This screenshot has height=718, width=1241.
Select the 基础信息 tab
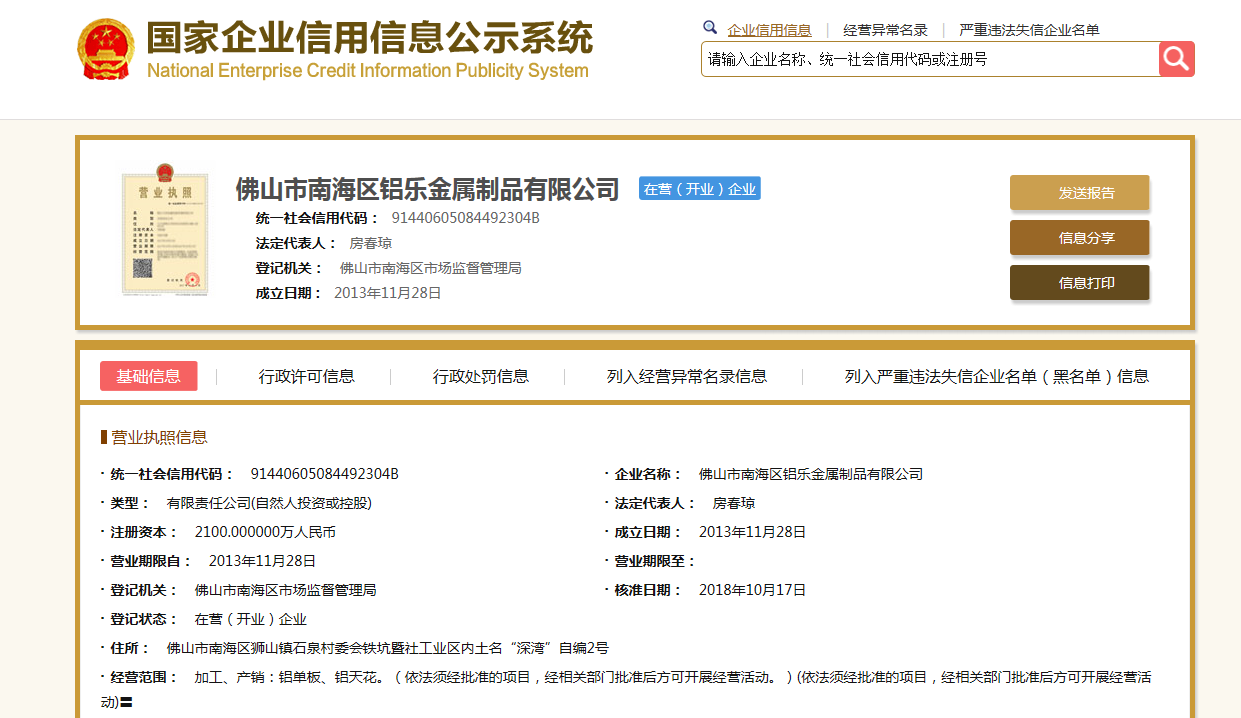(147, 375)
